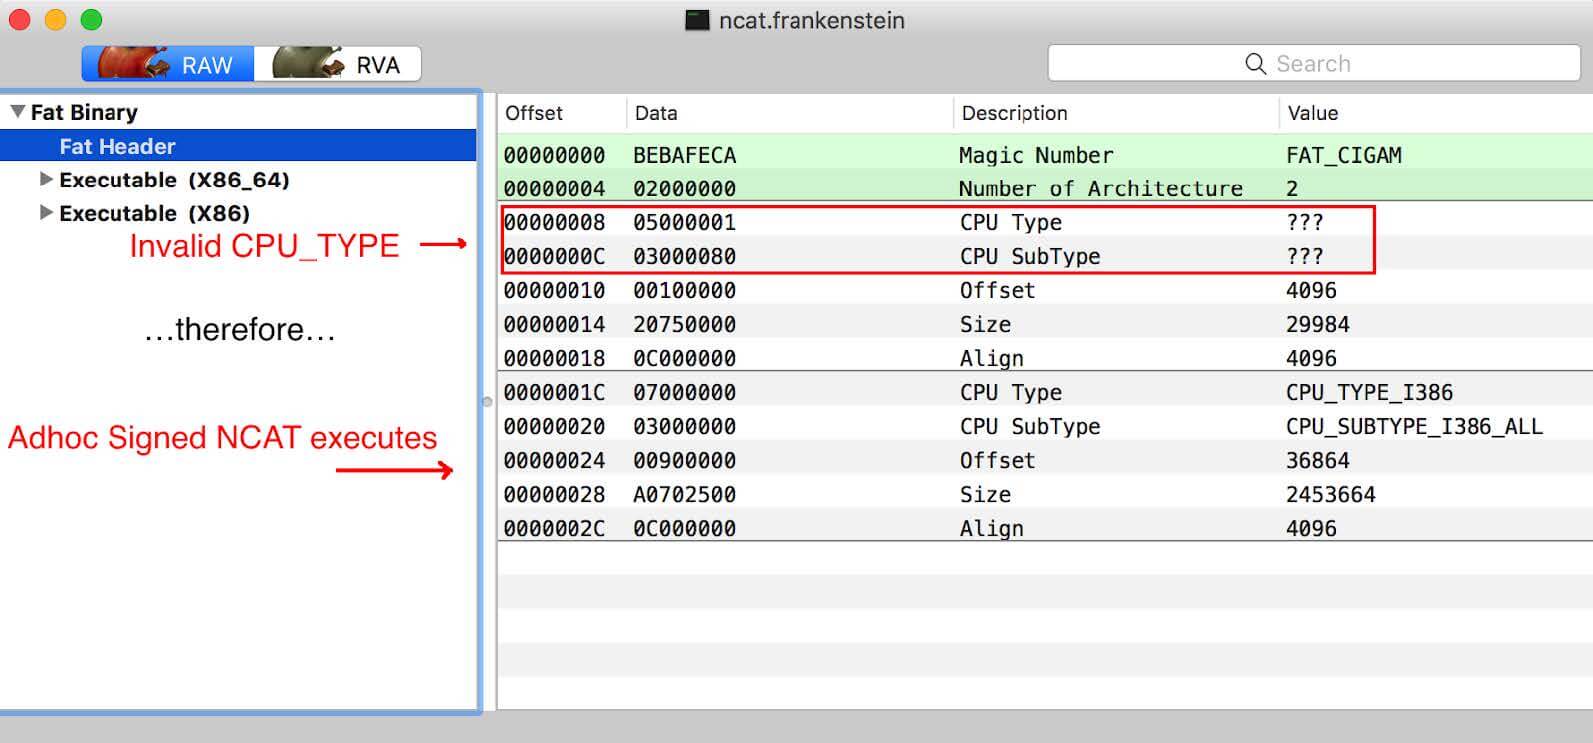Select the 29984 size value

pos(1318,324)
